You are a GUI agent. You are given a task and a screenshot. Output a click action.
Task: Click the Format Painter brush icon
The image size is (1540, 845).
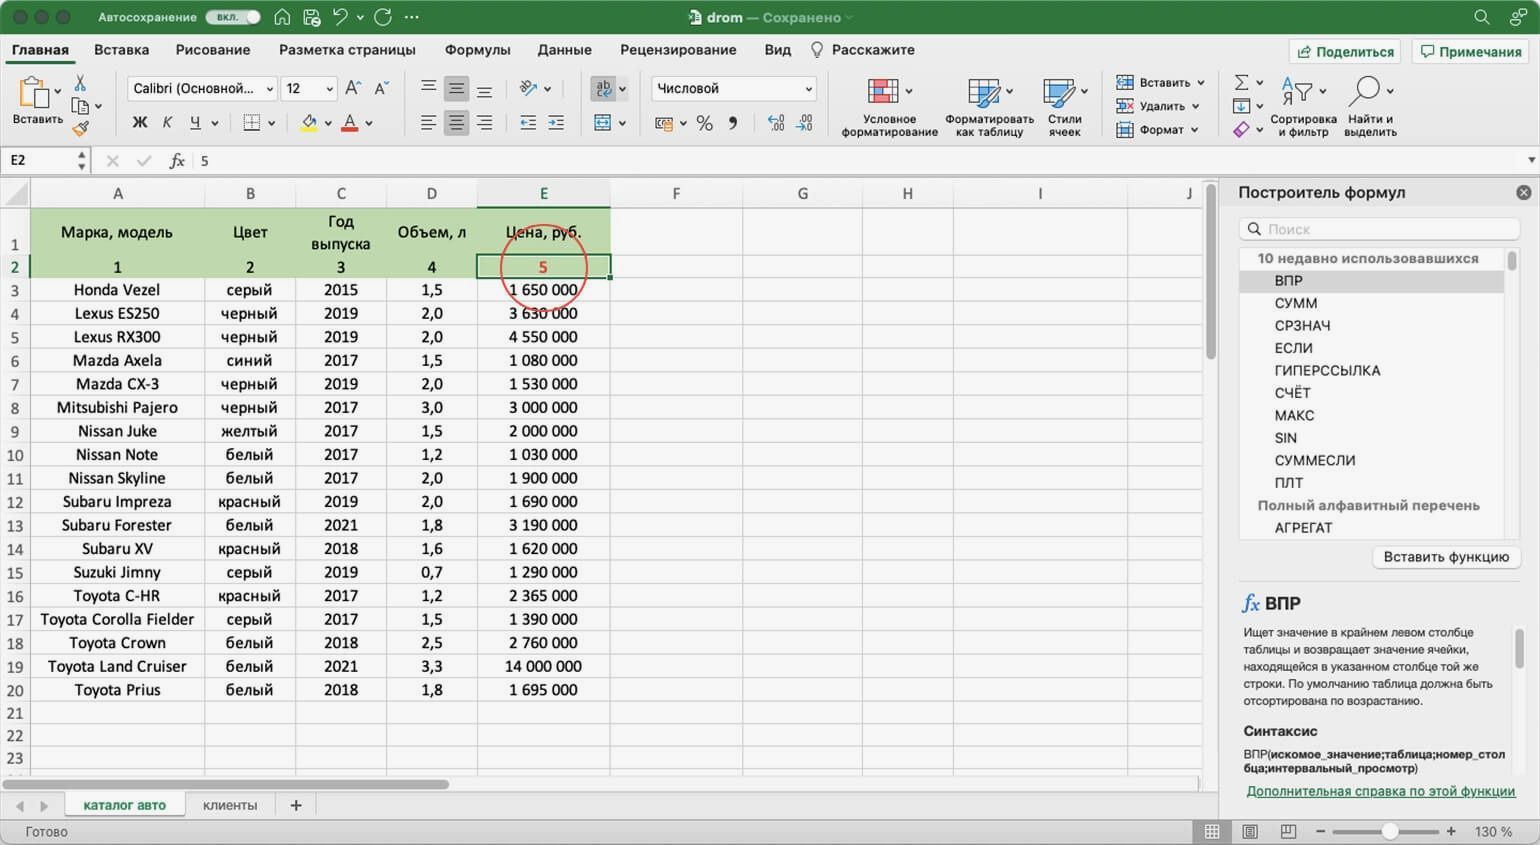tap(80, 128)
